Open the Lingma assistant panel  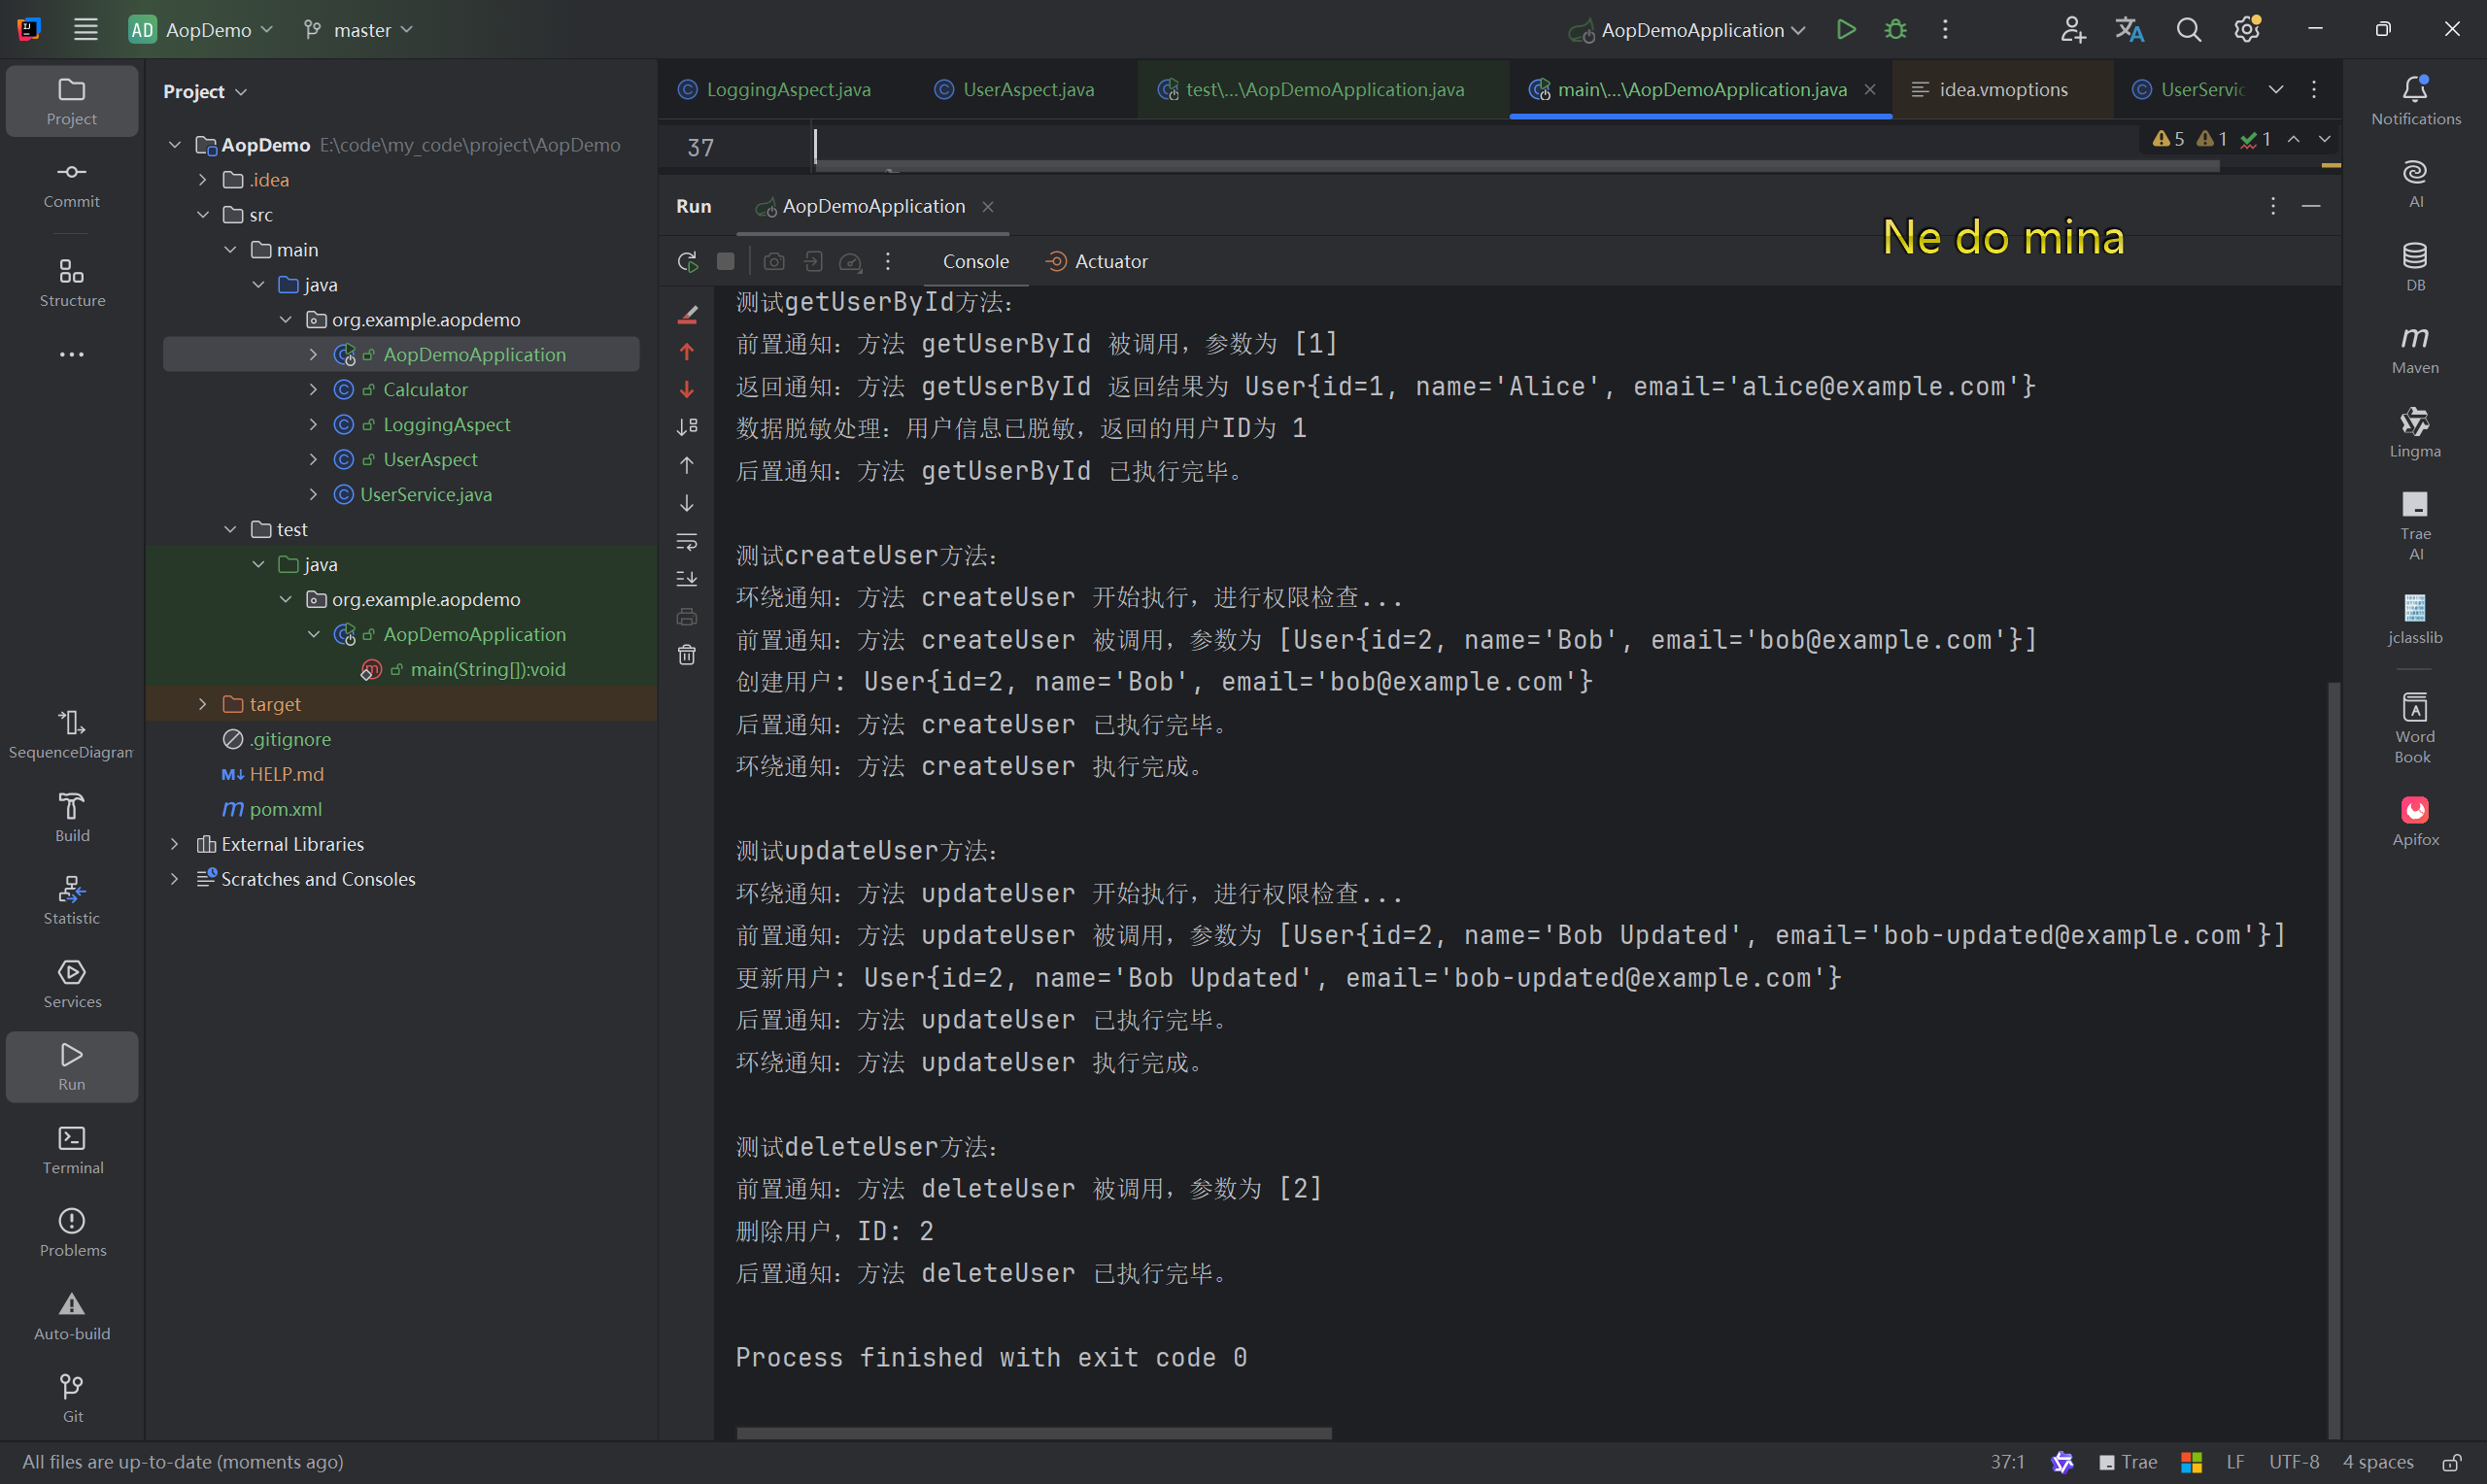click(2414, 432)
